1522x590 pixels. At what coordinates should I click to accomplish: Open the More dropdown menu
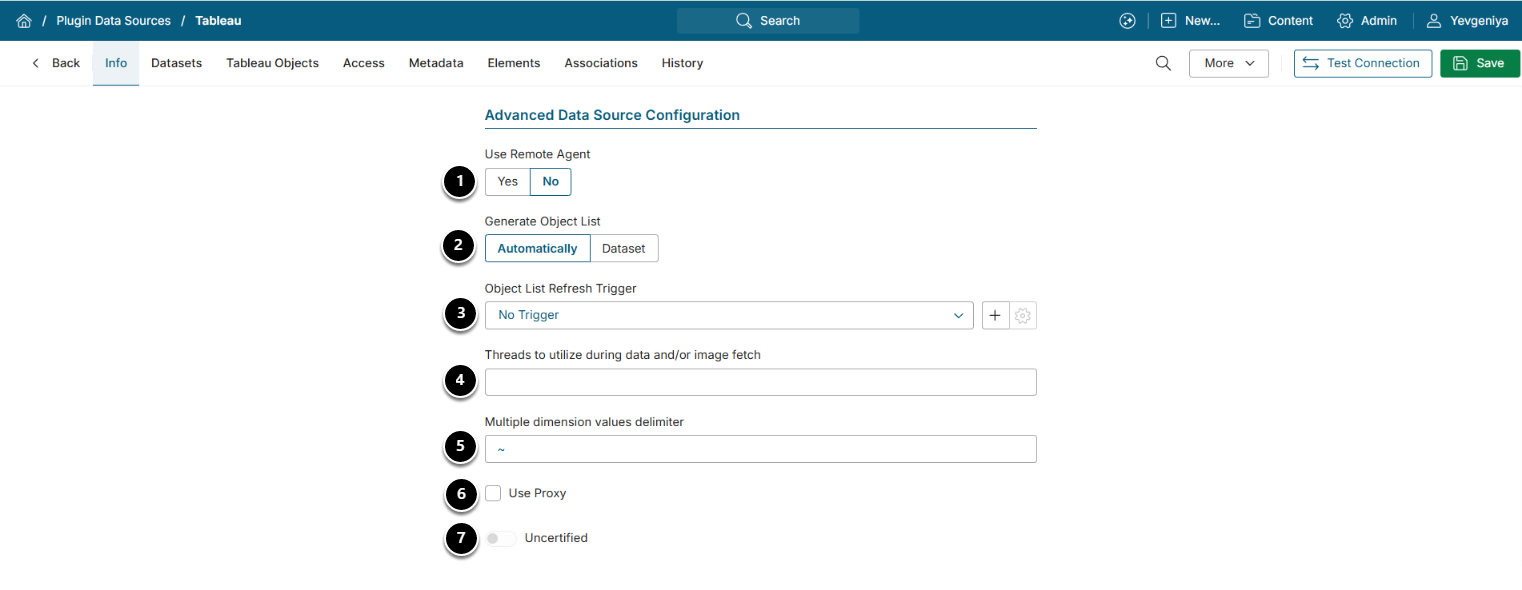[1228, 63]
